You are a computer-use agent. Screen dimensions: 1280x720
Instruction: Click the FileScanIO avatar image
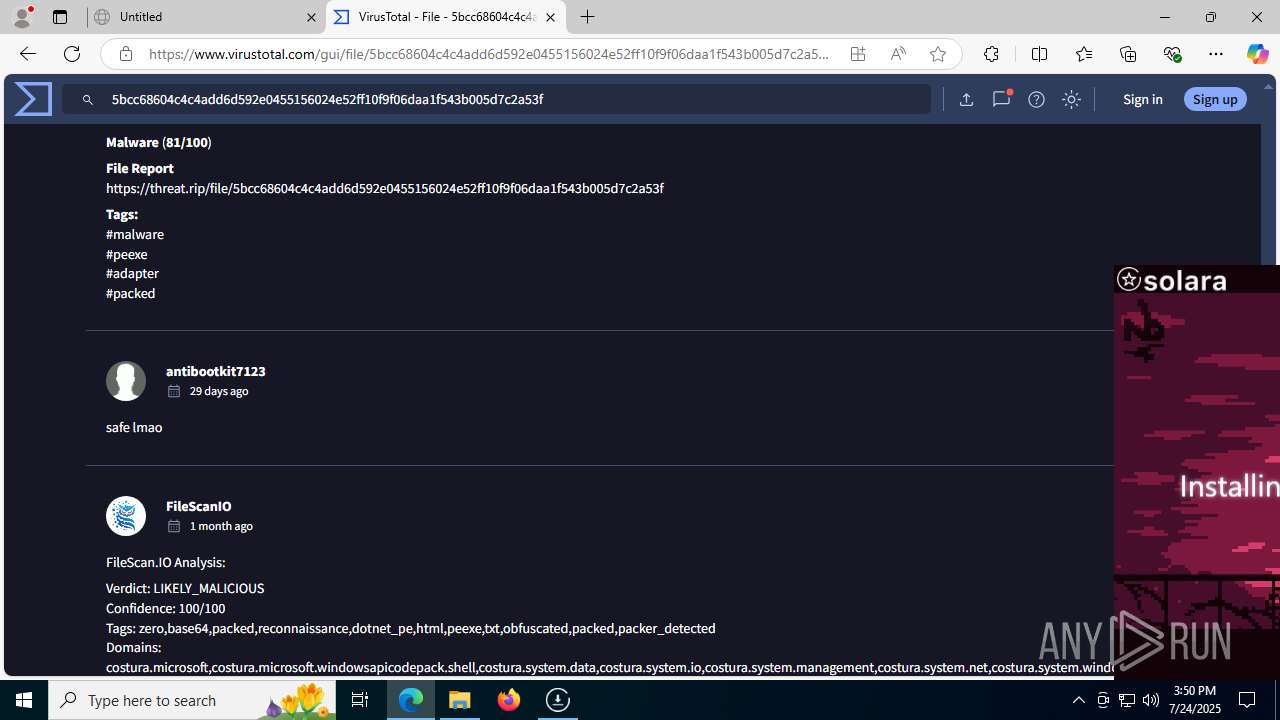(126, 516)
